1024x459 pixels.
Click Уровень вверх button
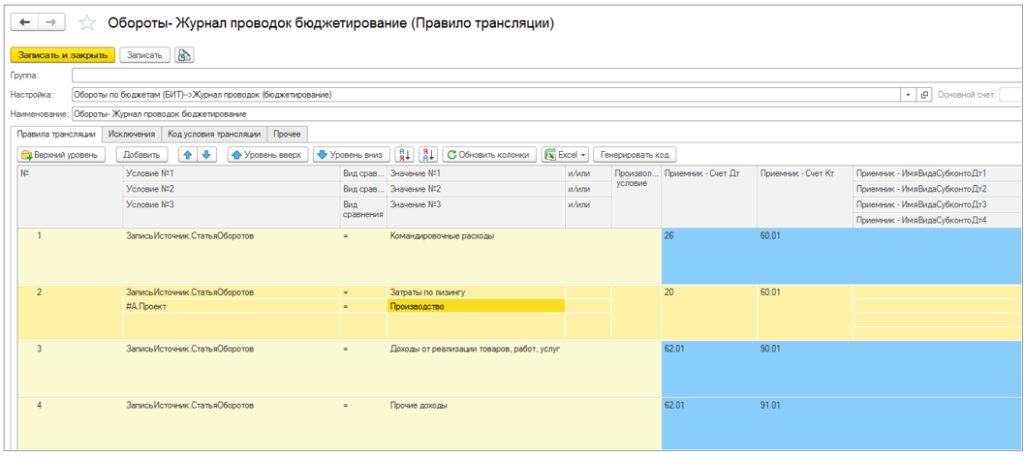click(267, 155)
